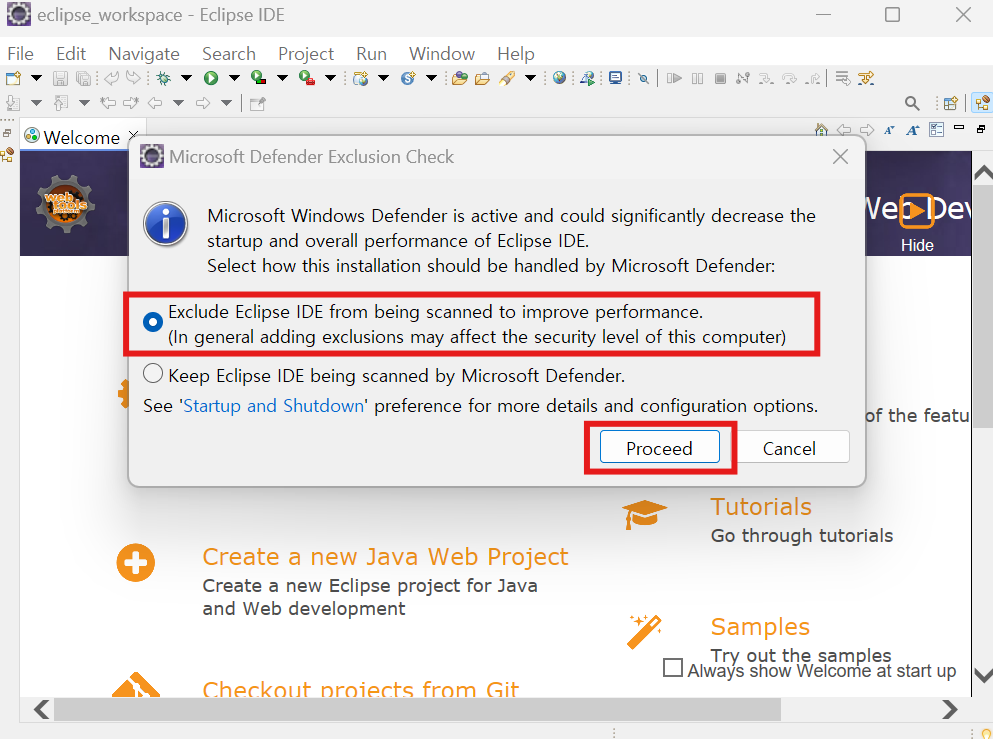This screenshot has height=739, width=993.
Task: Open Create a new Java Web Project
Action: coord(385,557)
